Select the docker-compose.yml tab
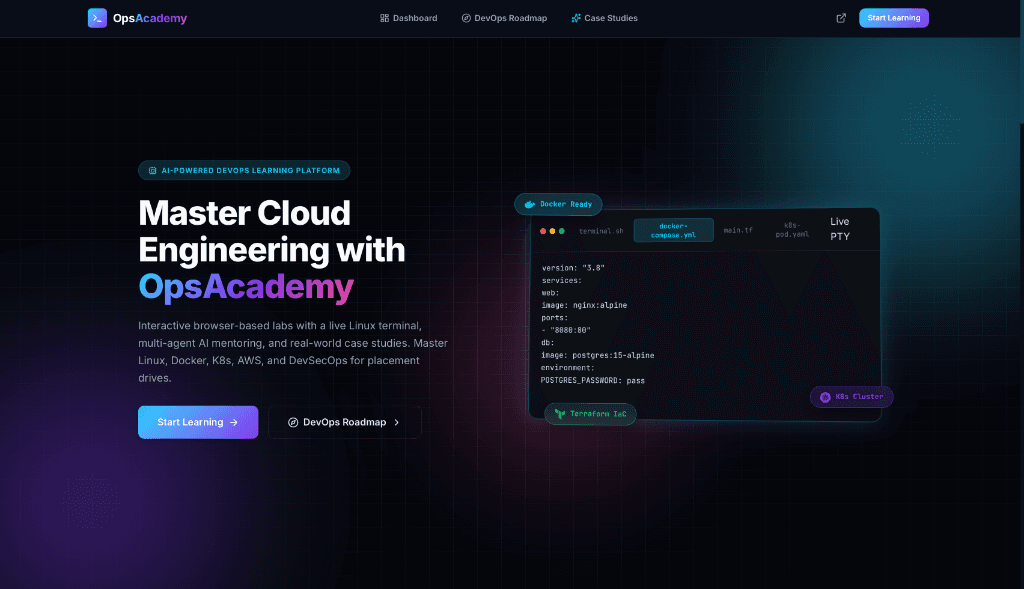 pyautogui.click(x=673, y=231)
